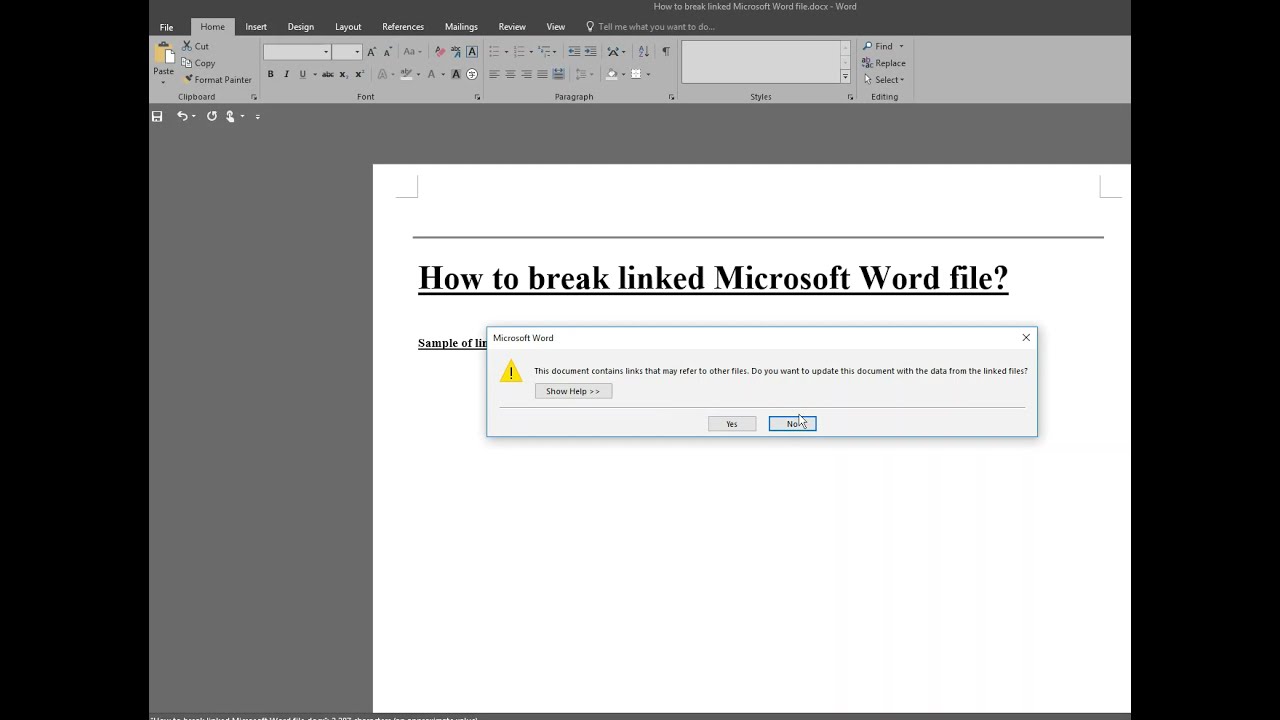1280x720 pixels.
Task: Switch to the Insert tab
Action: (256, 27)
